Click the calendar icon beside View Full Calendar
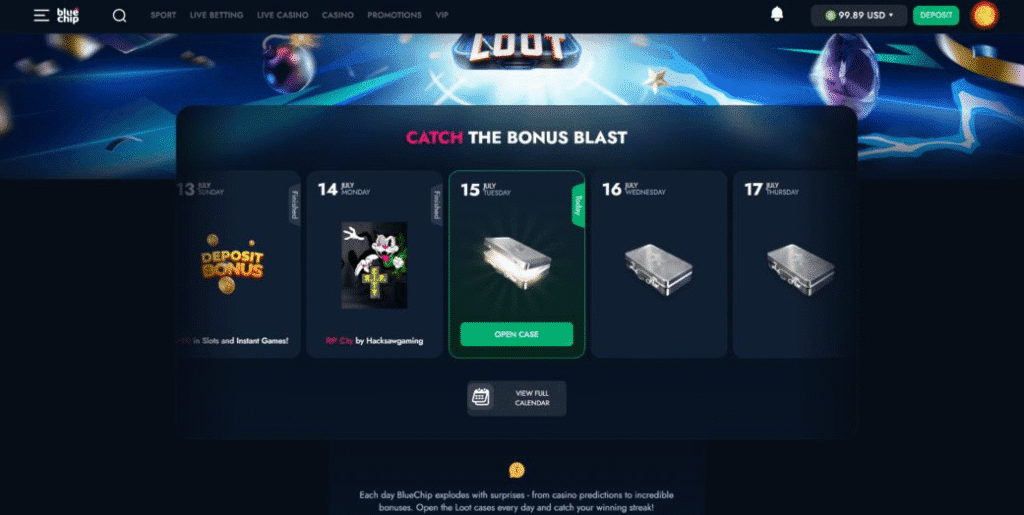Screen dimensions: 1024x515 [x=481, y=398]
